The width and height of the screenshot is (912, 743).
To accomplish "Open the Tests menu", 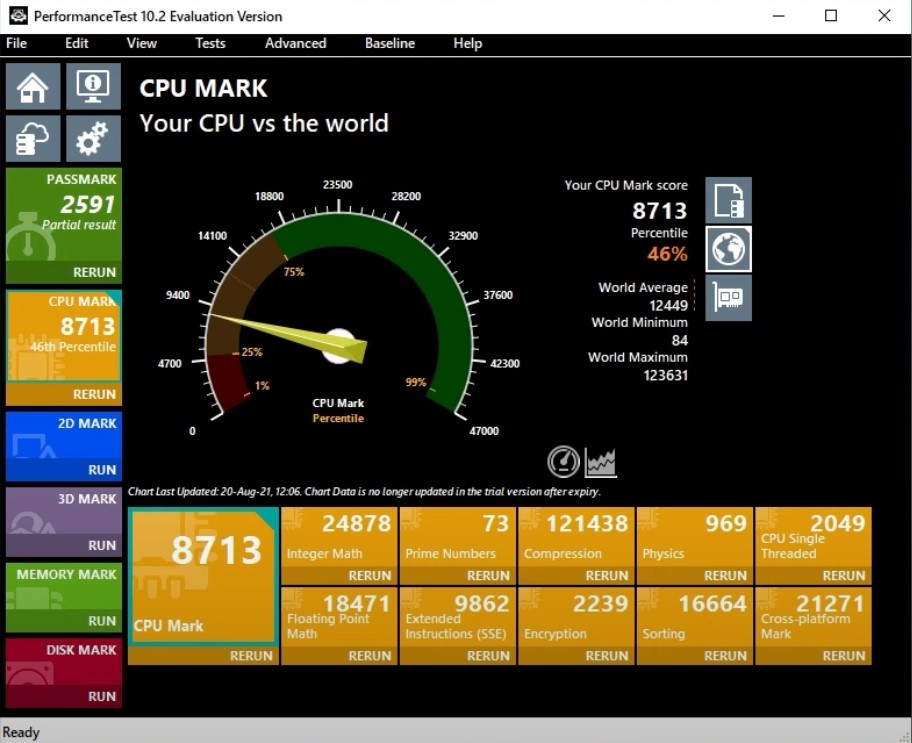I will click(210, 43).
